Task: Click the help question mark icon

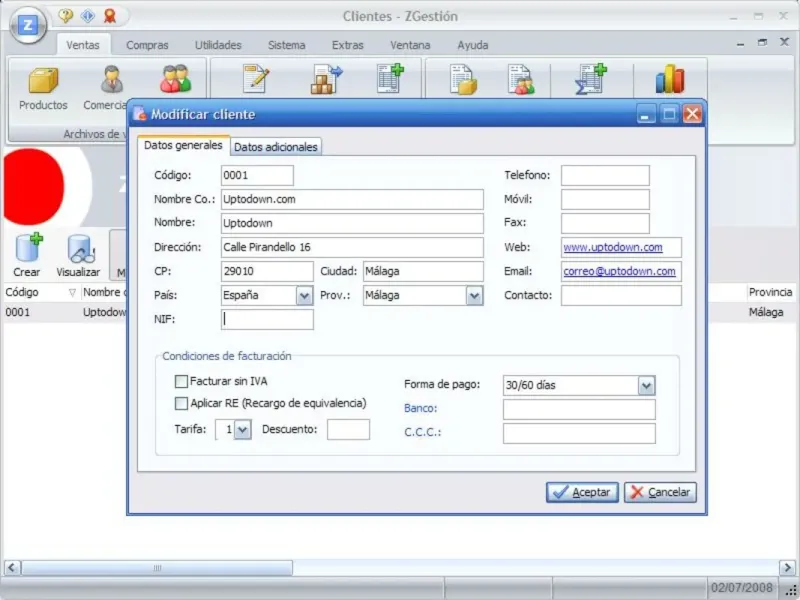Action: tap(65, 16)
